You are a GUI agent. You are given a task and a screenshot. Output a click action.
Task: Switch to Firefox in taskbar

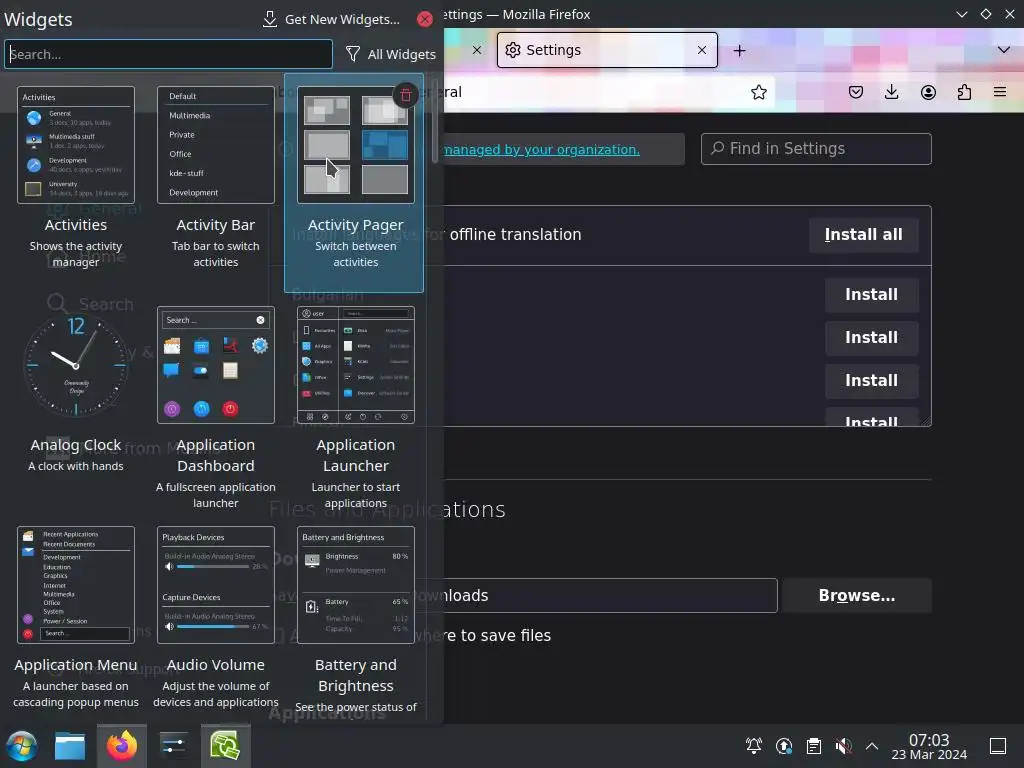[x=121, y=746]
